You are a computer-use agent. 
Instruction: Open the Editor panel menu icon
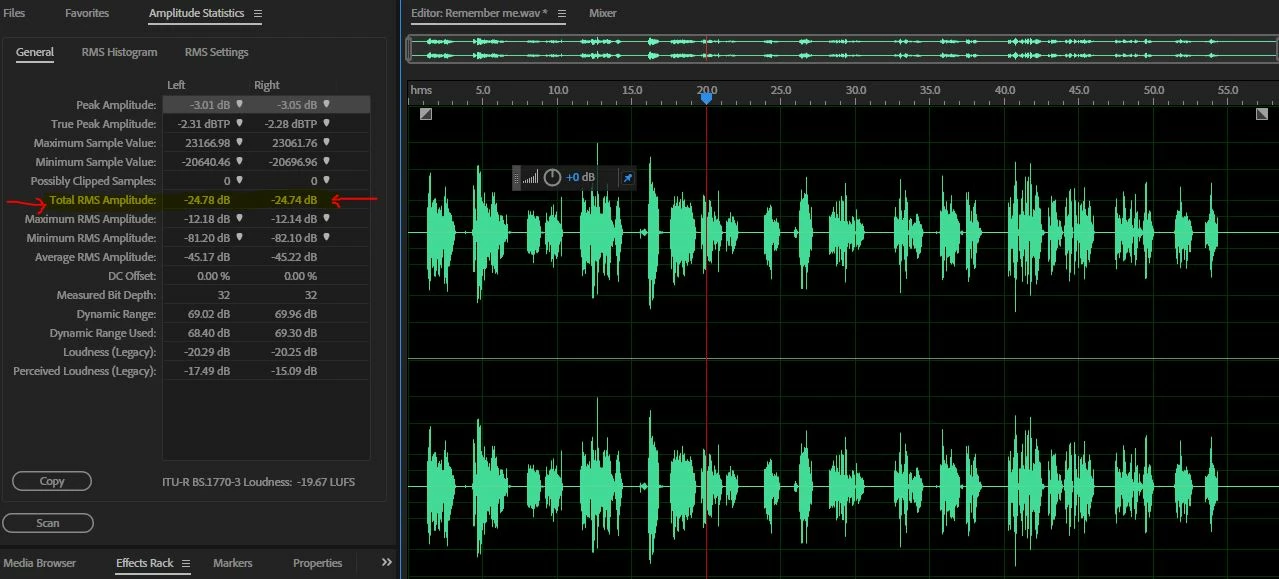pos(561,14)
